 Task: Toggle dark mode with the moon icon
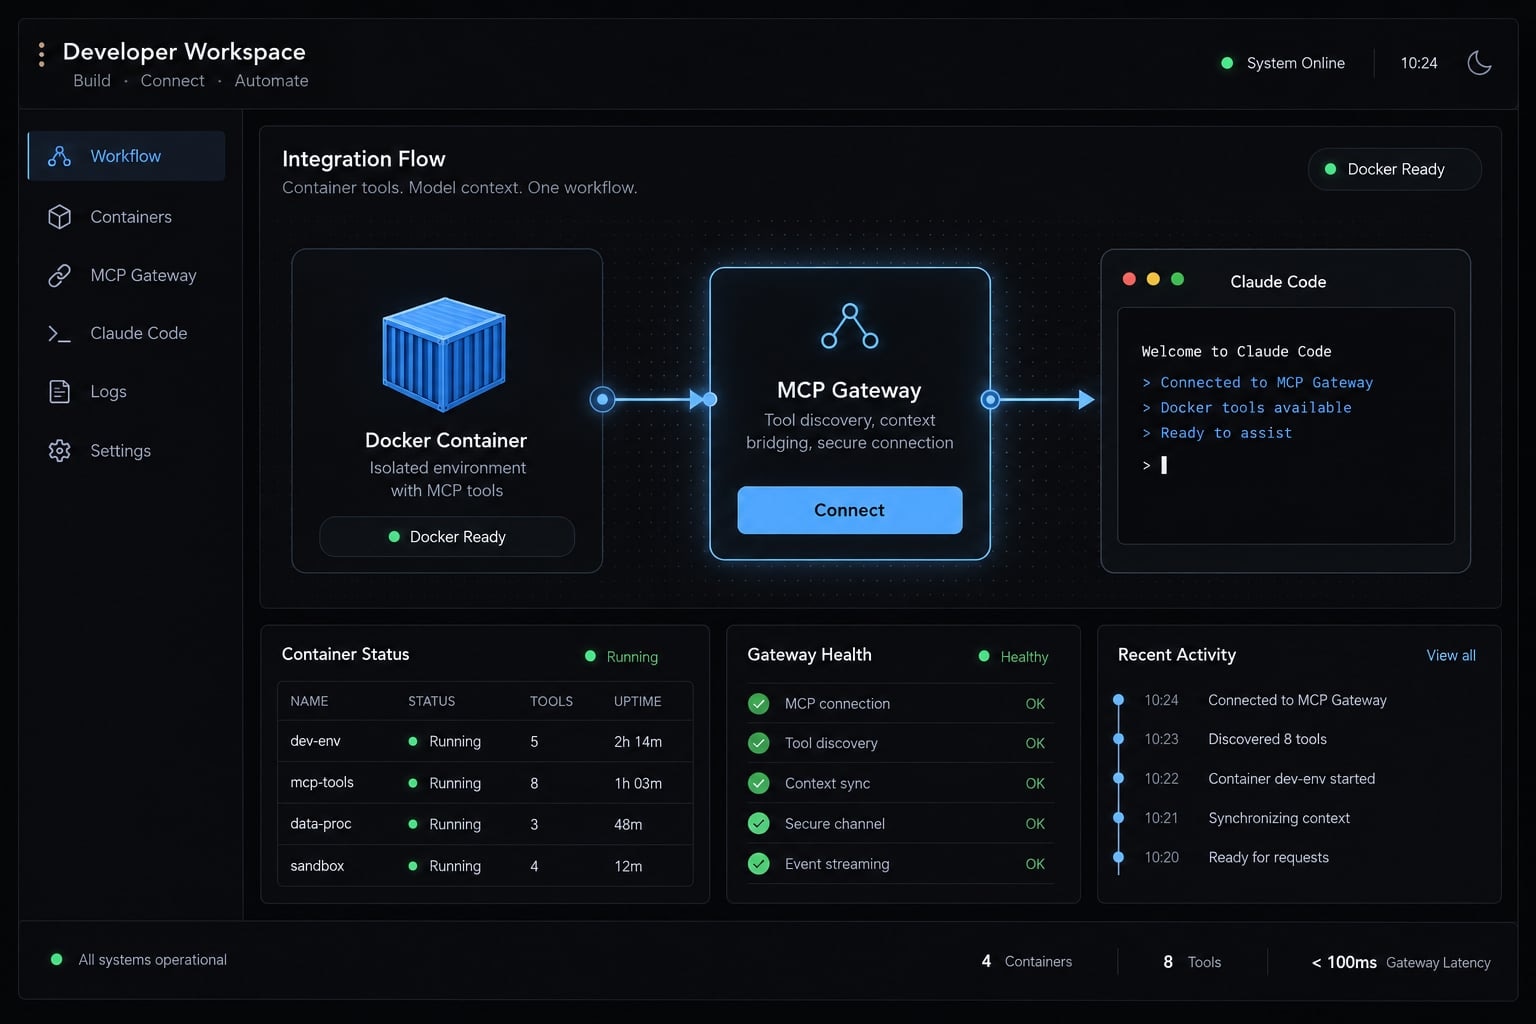(x=1479, y=63)
